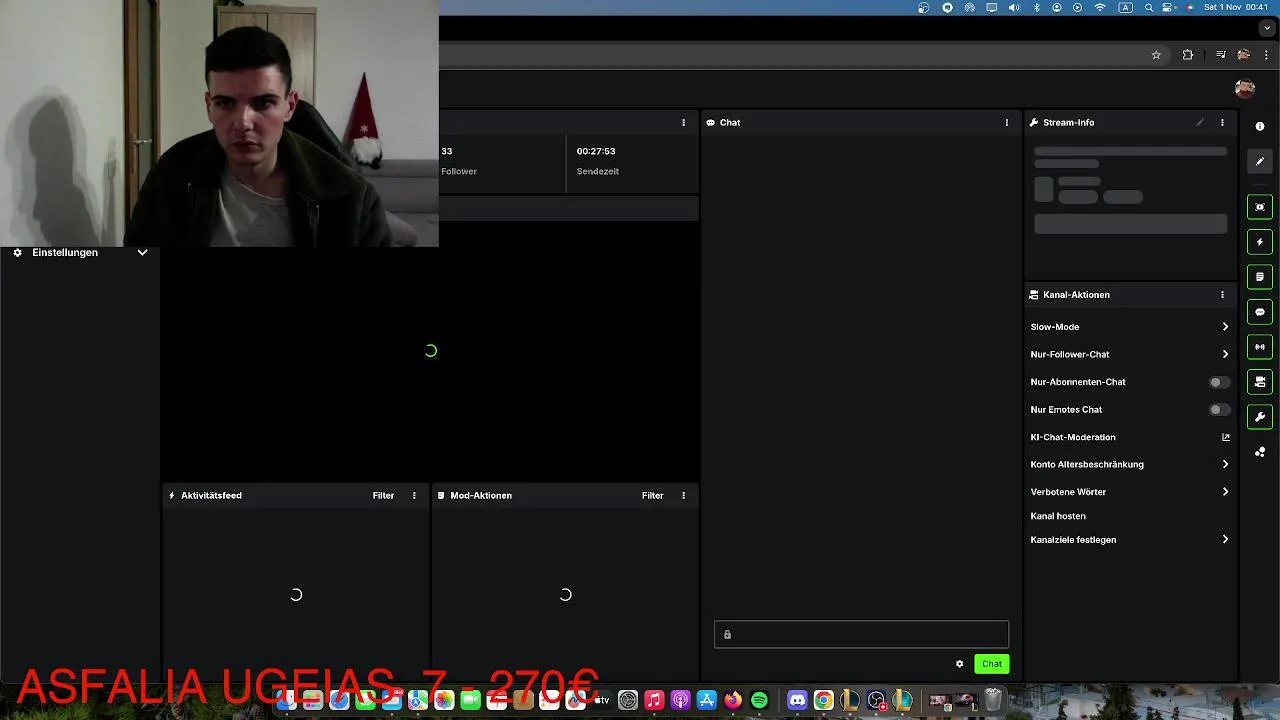This screenshot has height=720, width=1280.
Task: Open stats panel three-dot menu above Sendezeit
Action: click(x=684, y=122)
